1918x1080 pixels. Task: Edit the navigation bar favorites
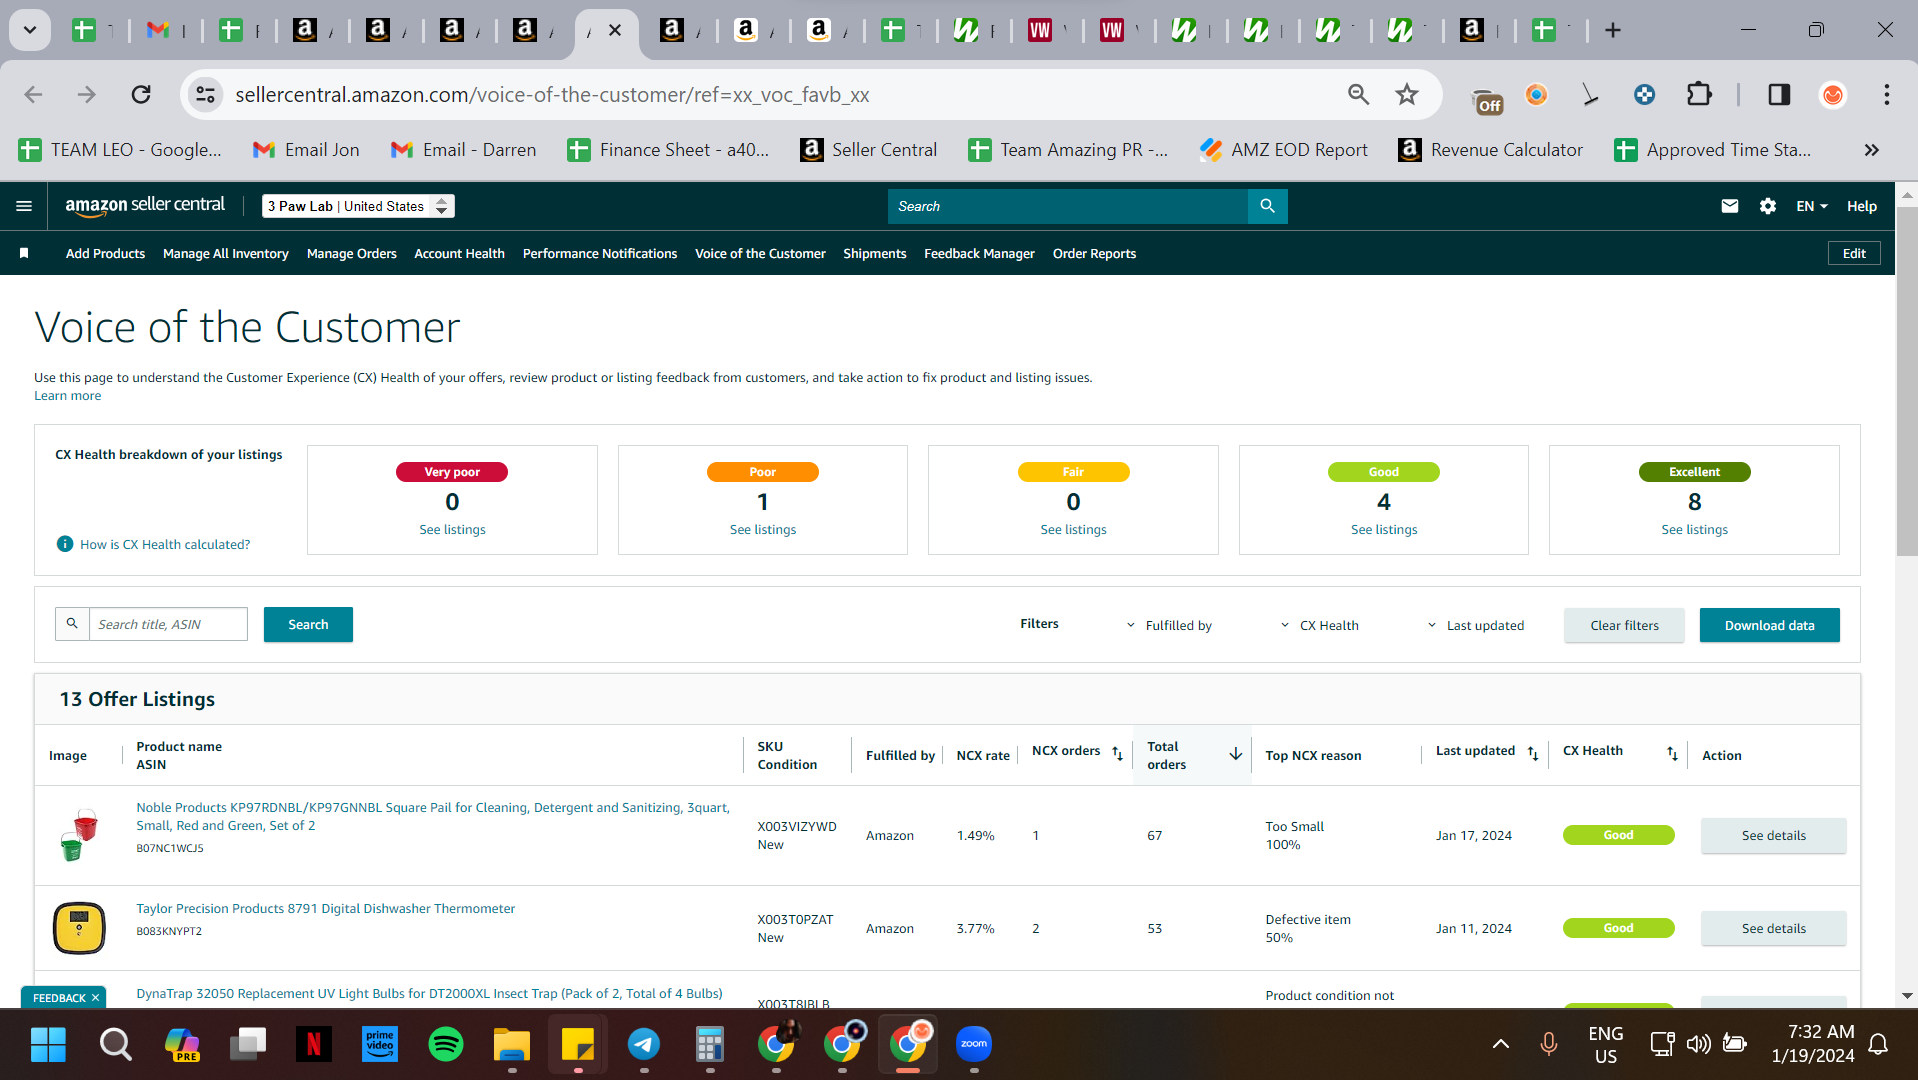click(x=1854, y=253)
